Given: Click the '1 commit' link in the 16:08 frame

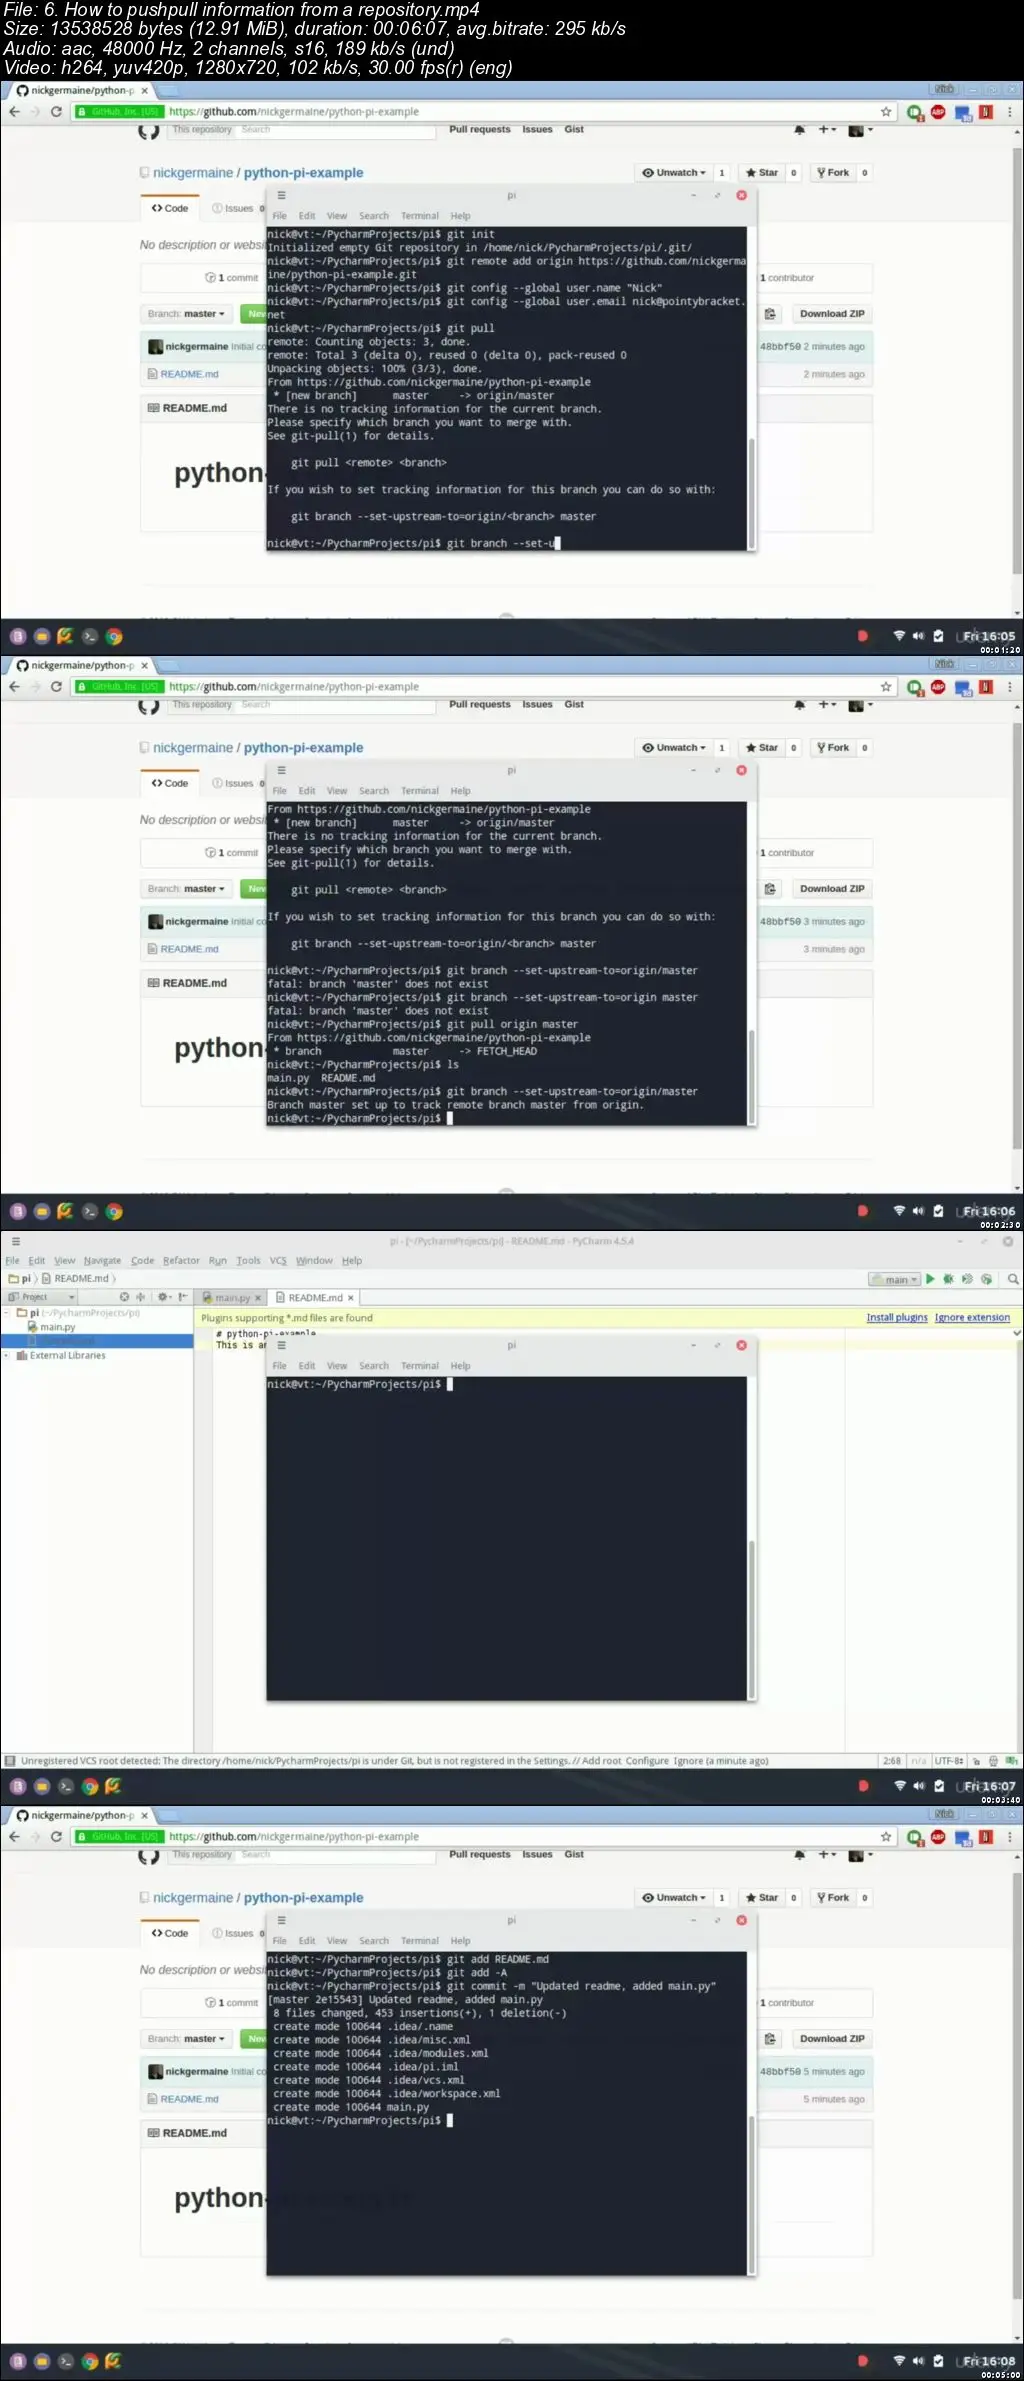Looking at the screenshot, I should pyautogui.click(x=232, y=2003).
